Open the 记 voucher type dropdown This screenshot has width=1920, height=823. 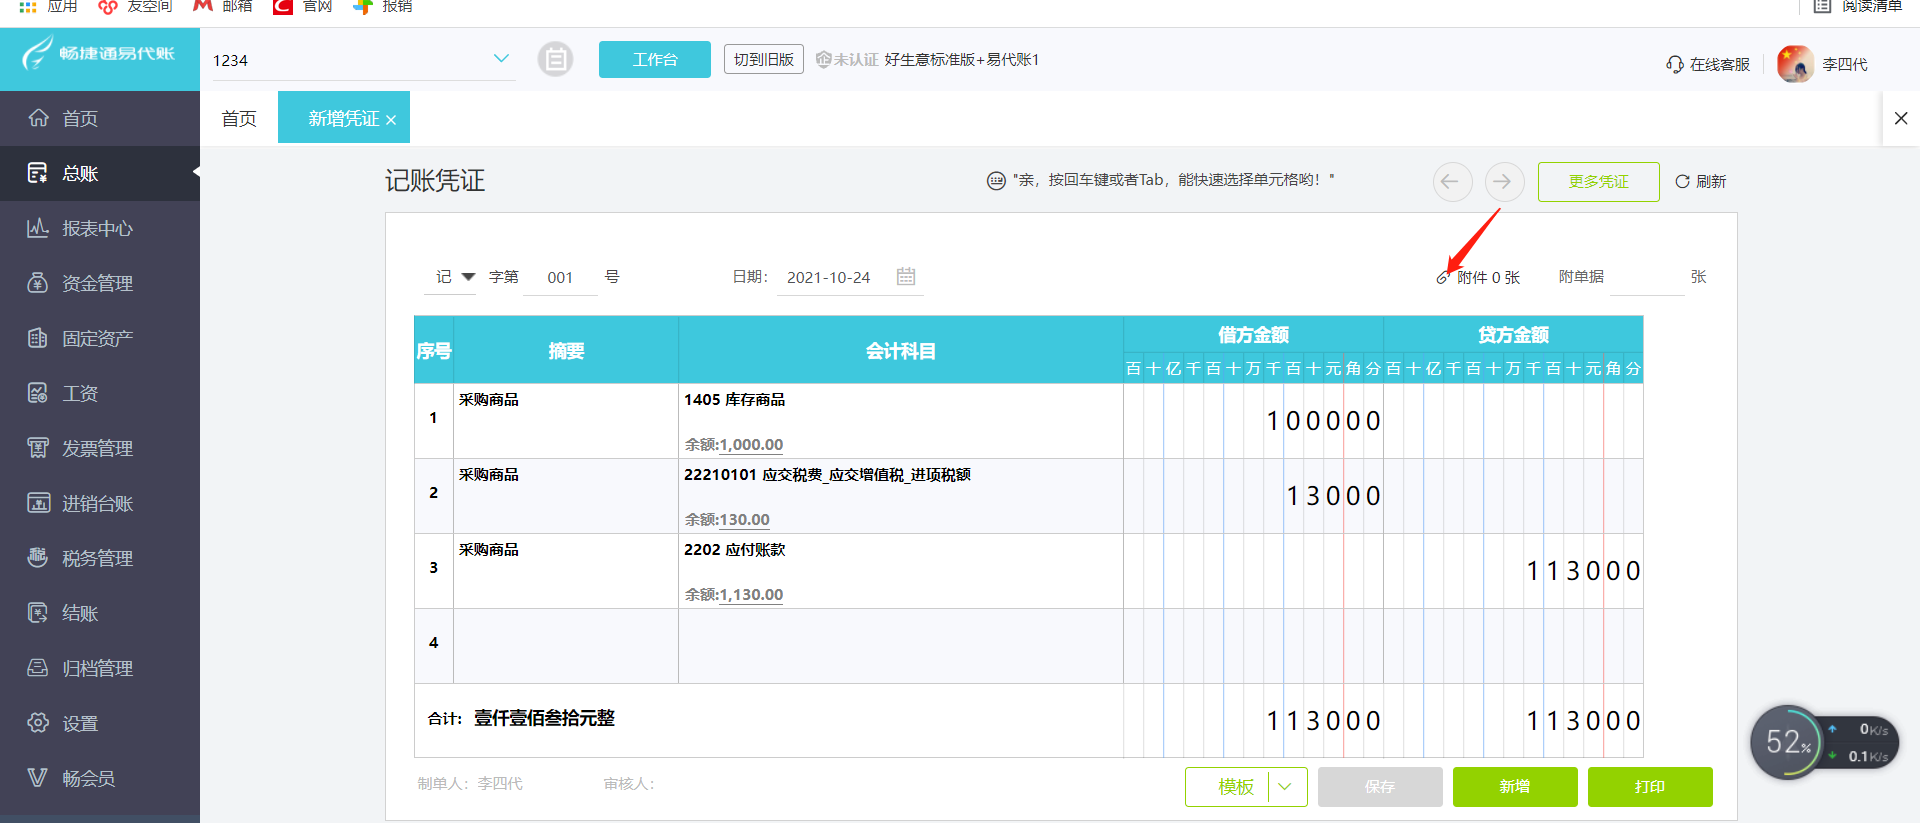point(455,277)
